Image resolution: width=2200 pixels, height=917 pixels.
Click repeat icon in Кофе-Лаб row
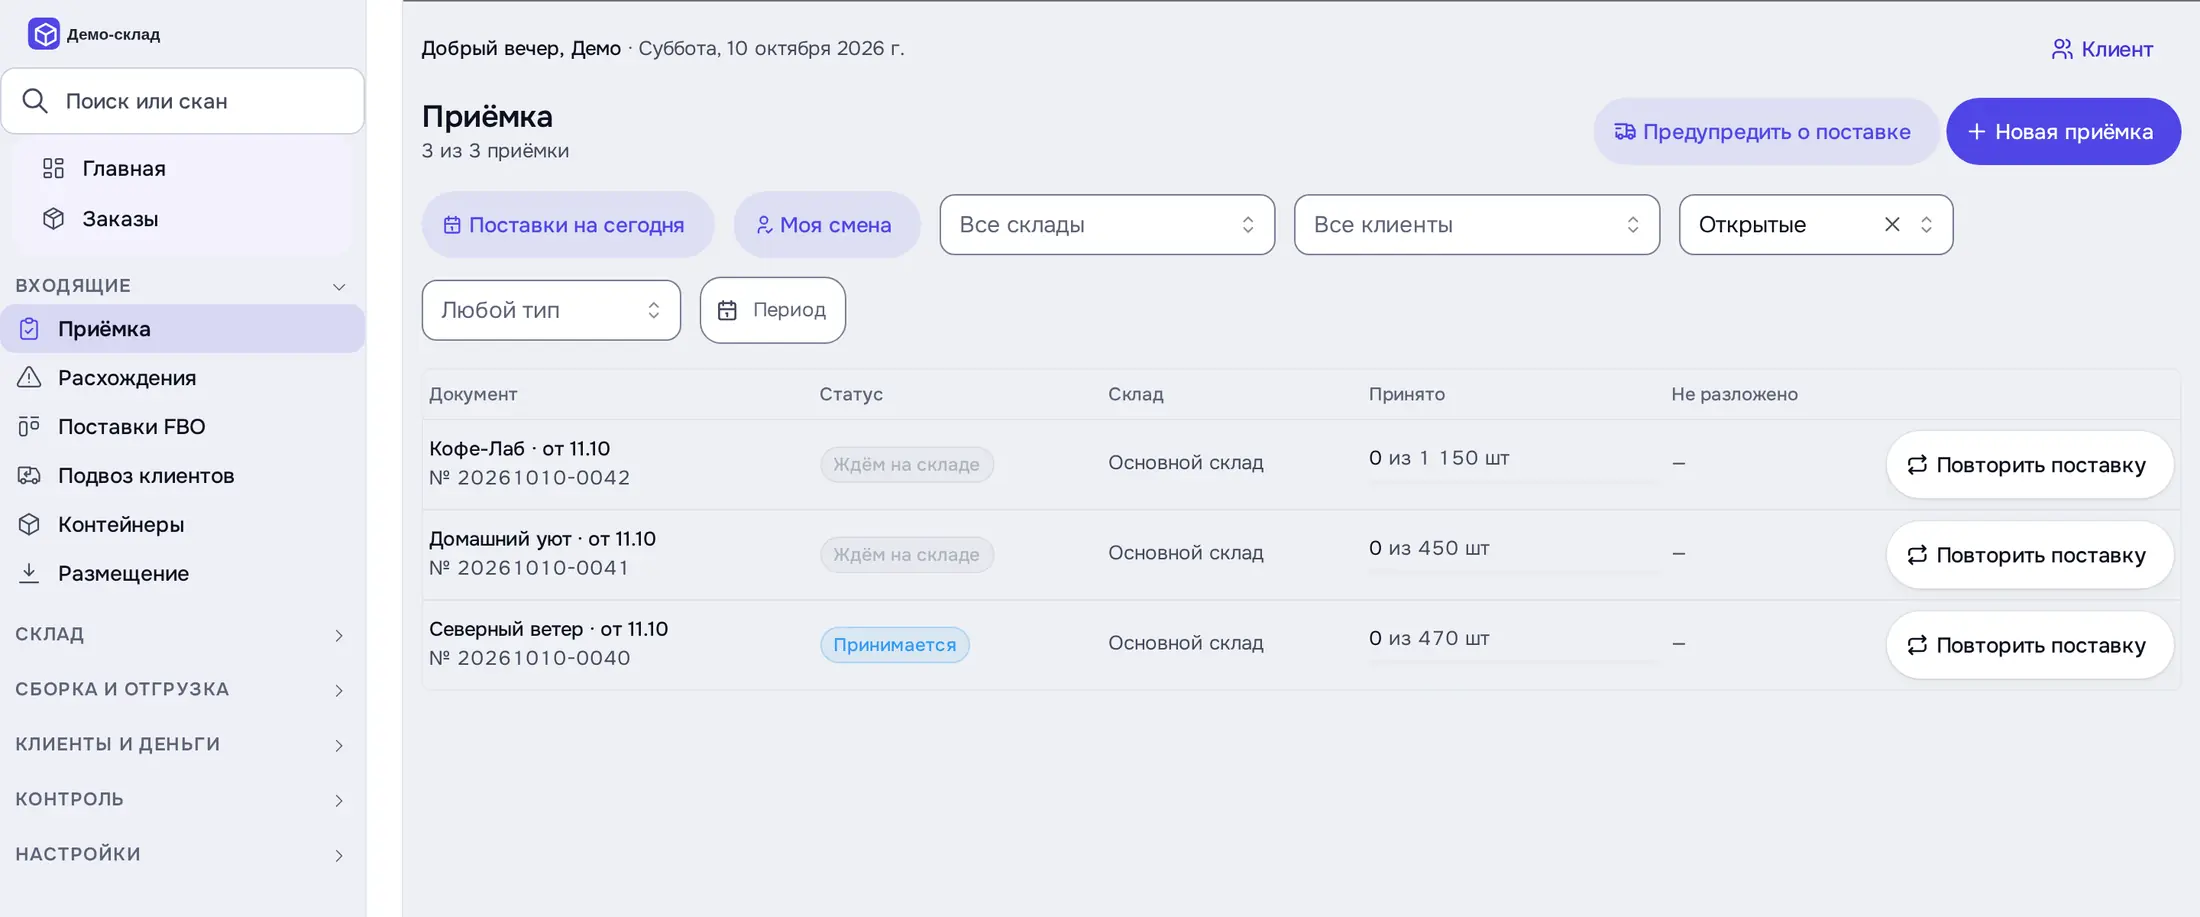[1916, 465]
